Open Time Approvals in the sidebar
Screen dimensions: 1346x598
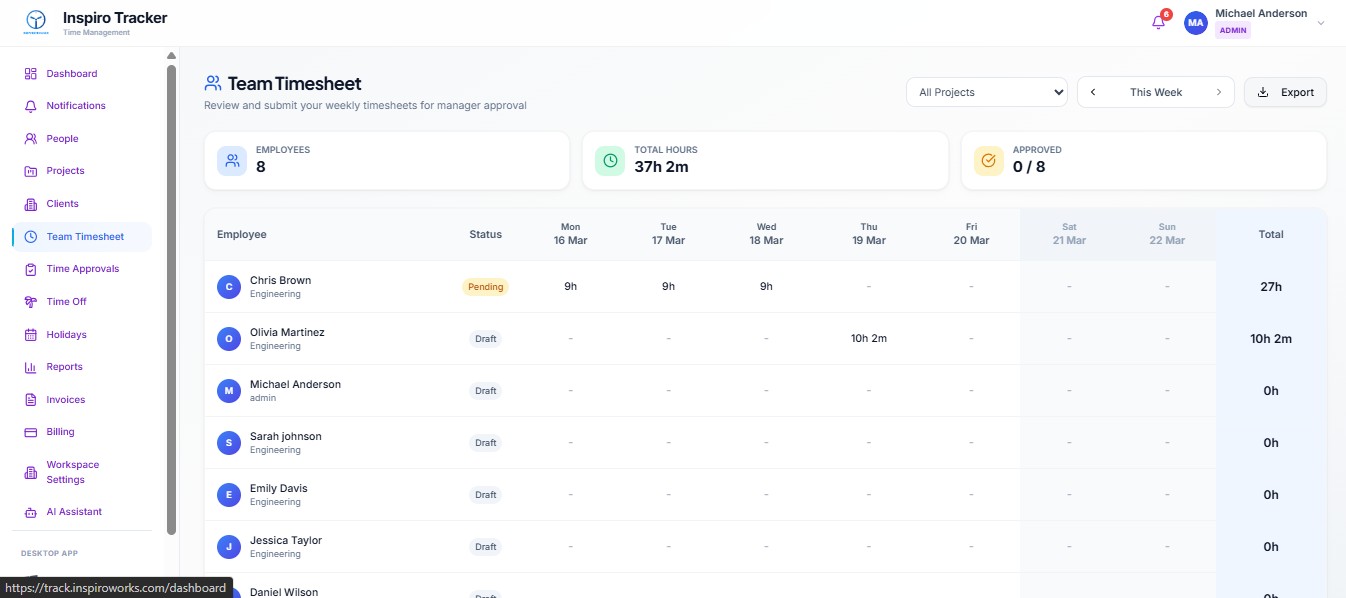pos(82,269)
